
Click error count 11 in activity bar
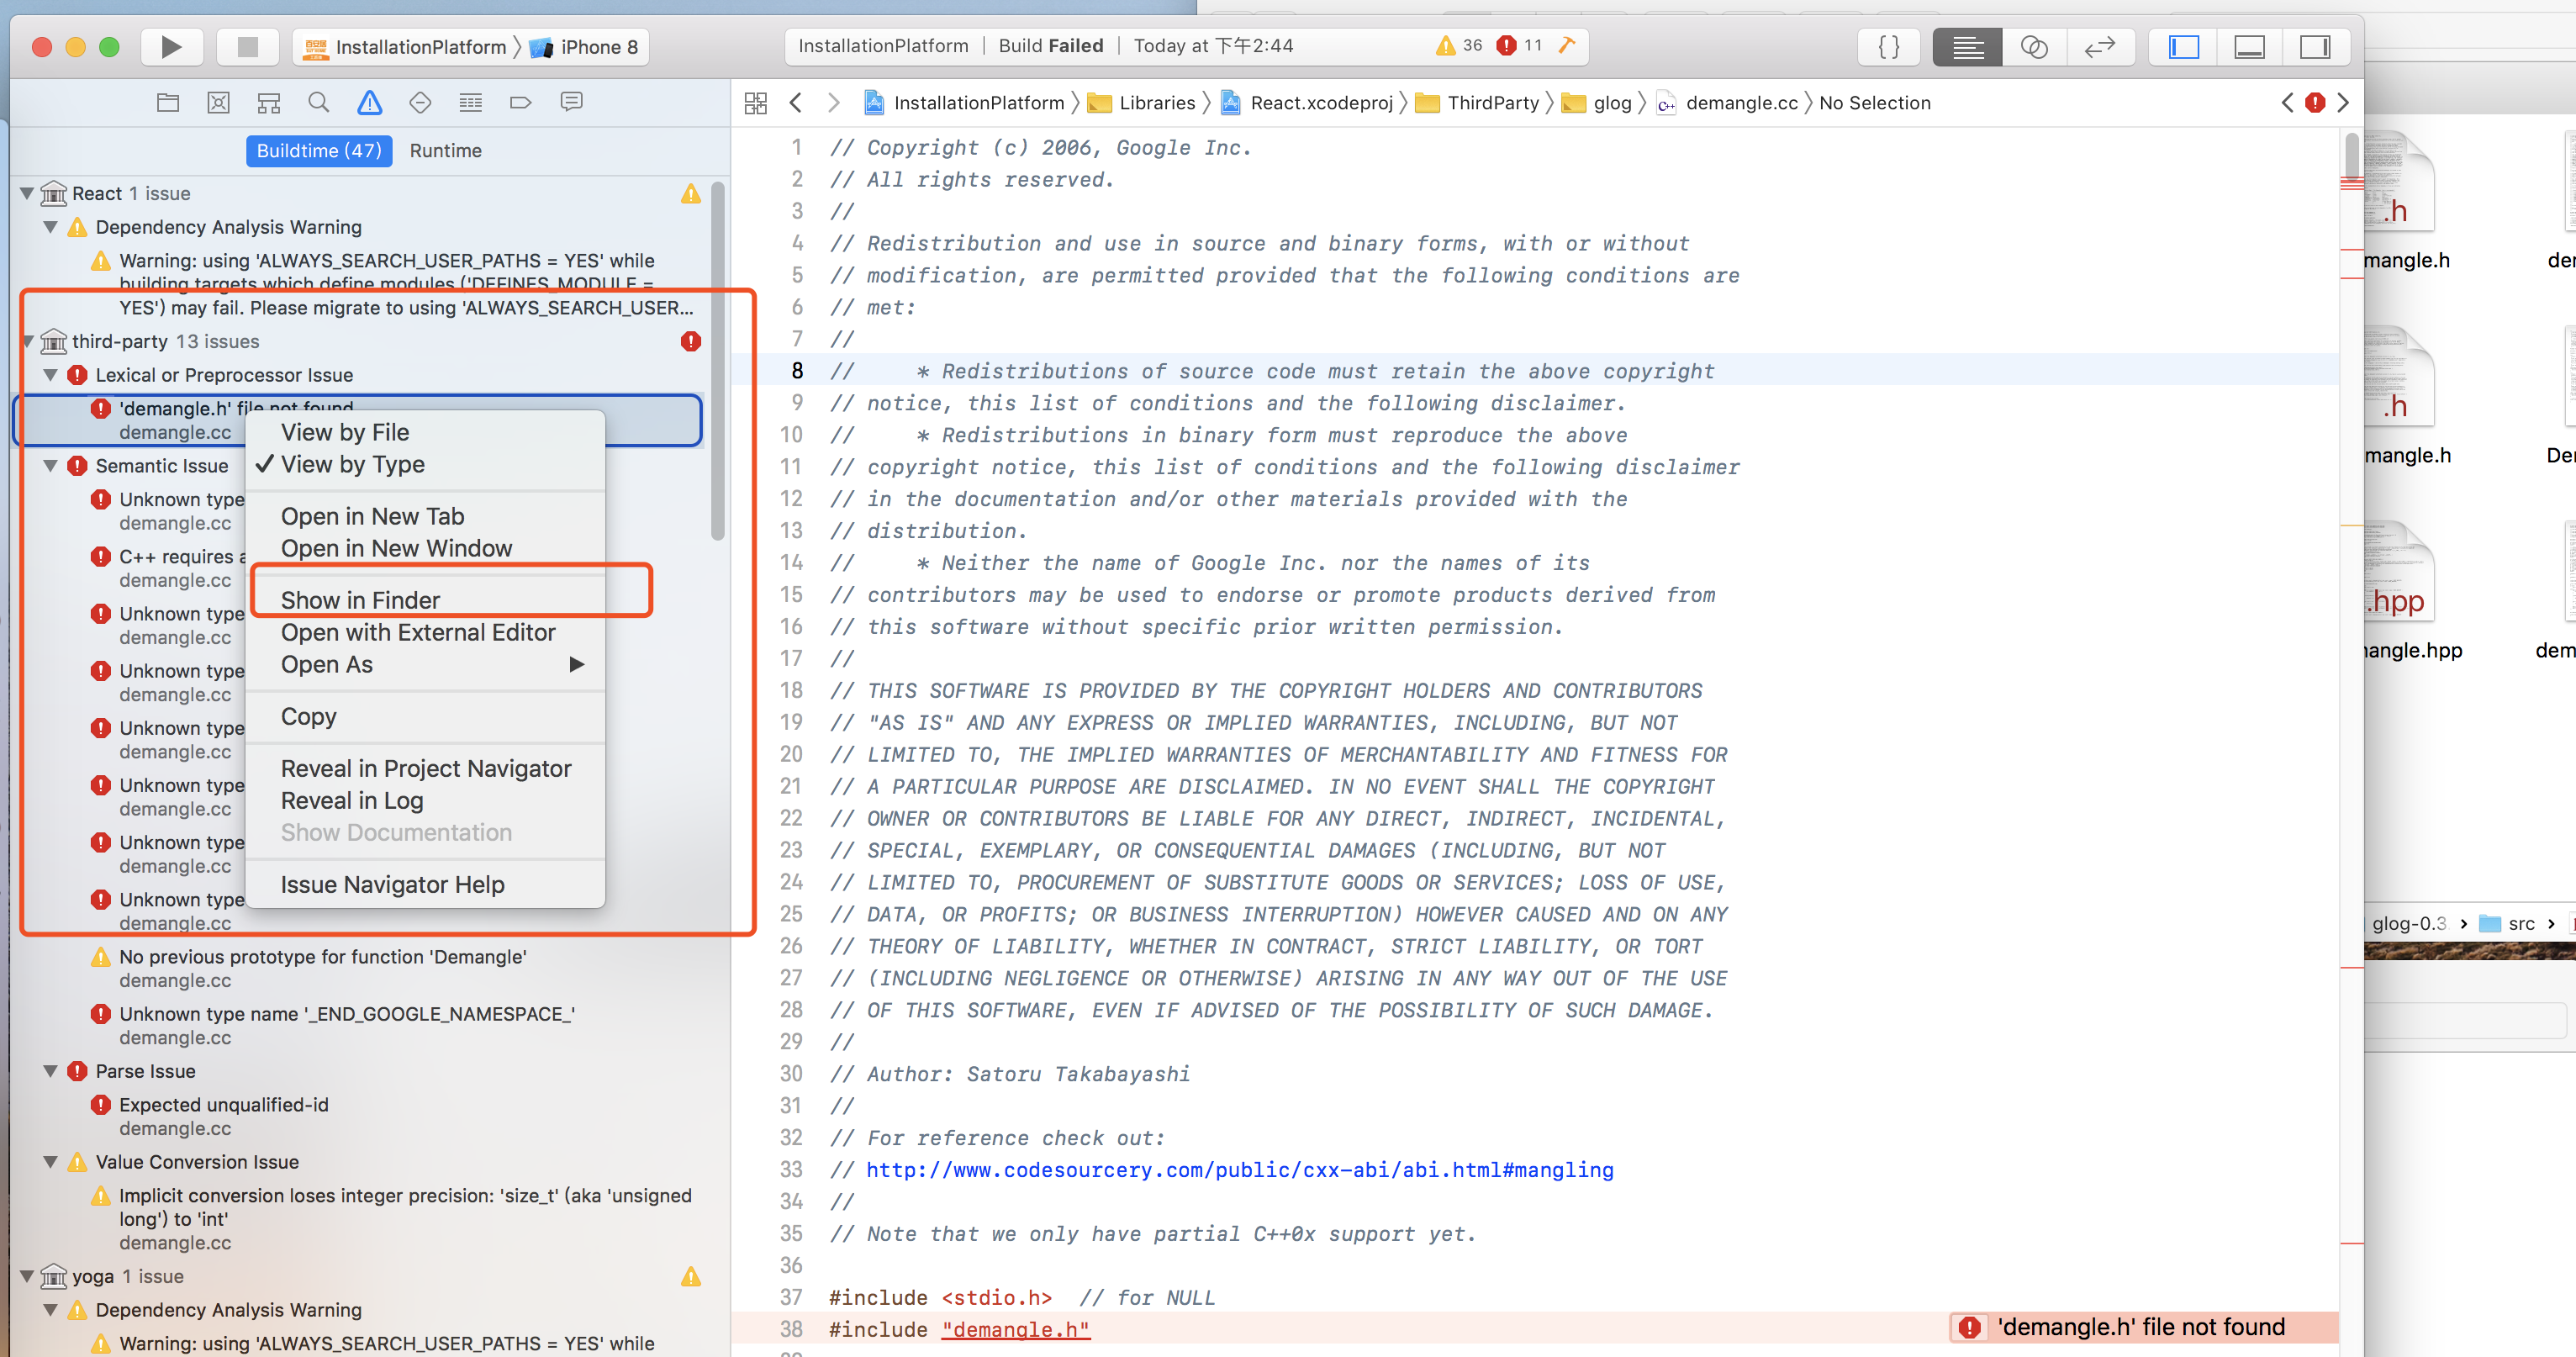(x=1519, y=46)
